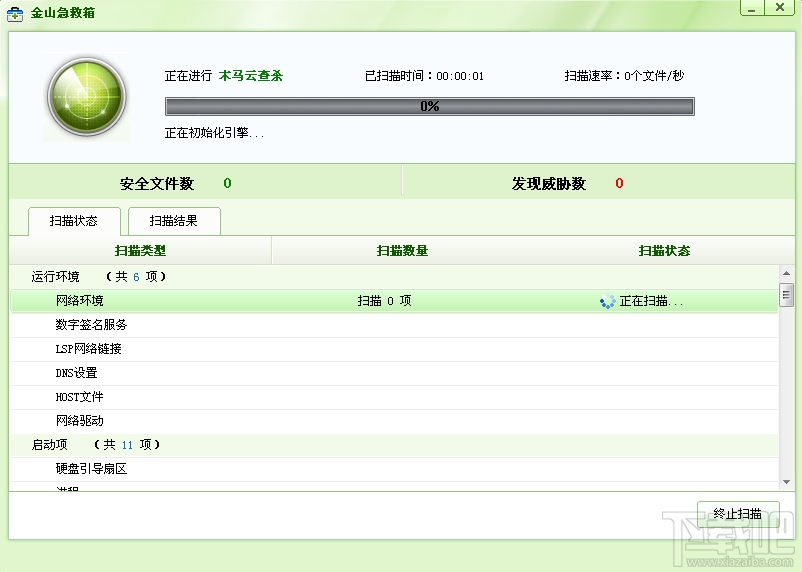Click the 已扫描时间 00:00:01 text
802x572 pixels.
(x=424, y=76)
